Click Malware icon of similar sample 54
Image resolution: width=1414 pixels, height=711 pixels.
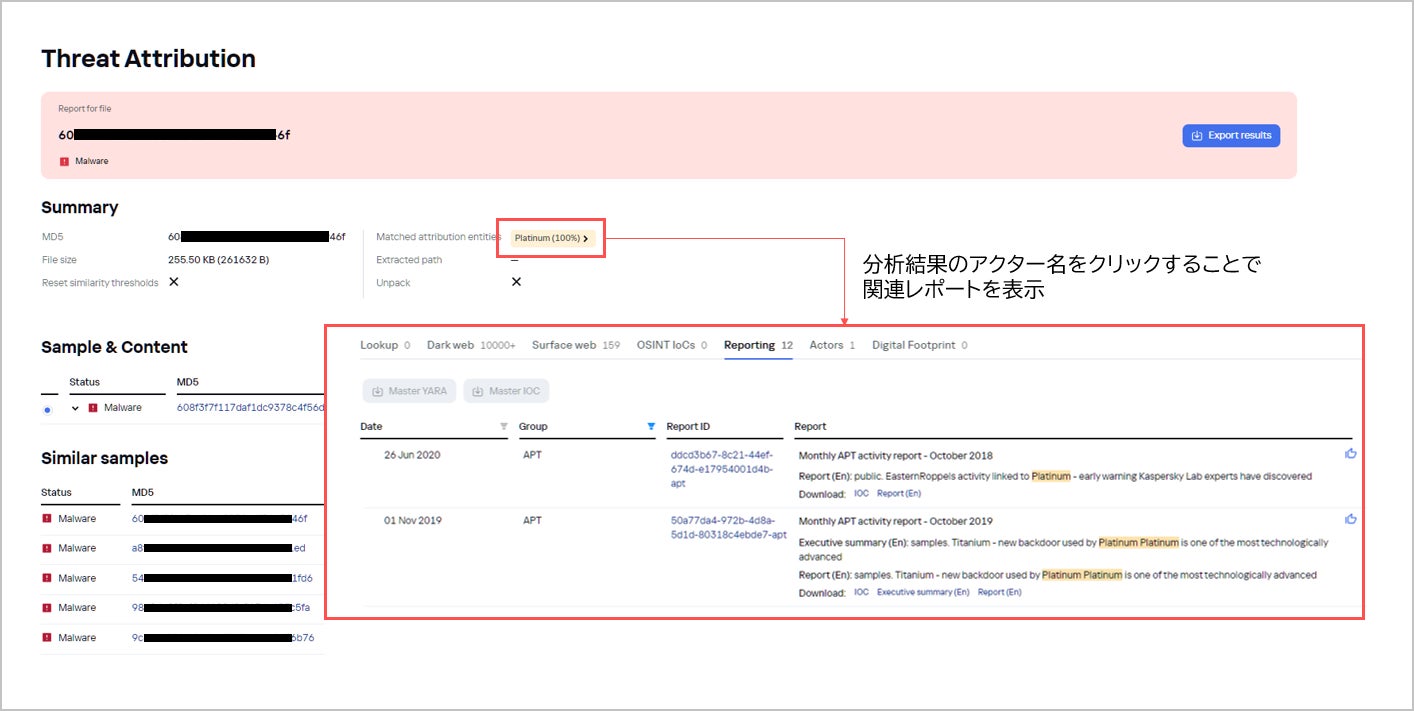(x=46, y=578)
